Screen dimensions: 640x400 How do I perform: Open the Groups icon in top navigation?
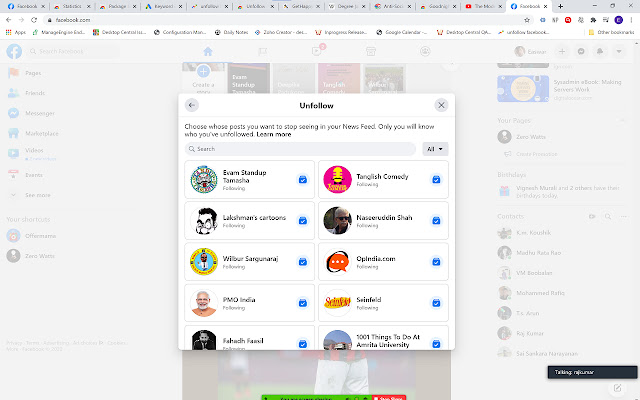[425, 51]
